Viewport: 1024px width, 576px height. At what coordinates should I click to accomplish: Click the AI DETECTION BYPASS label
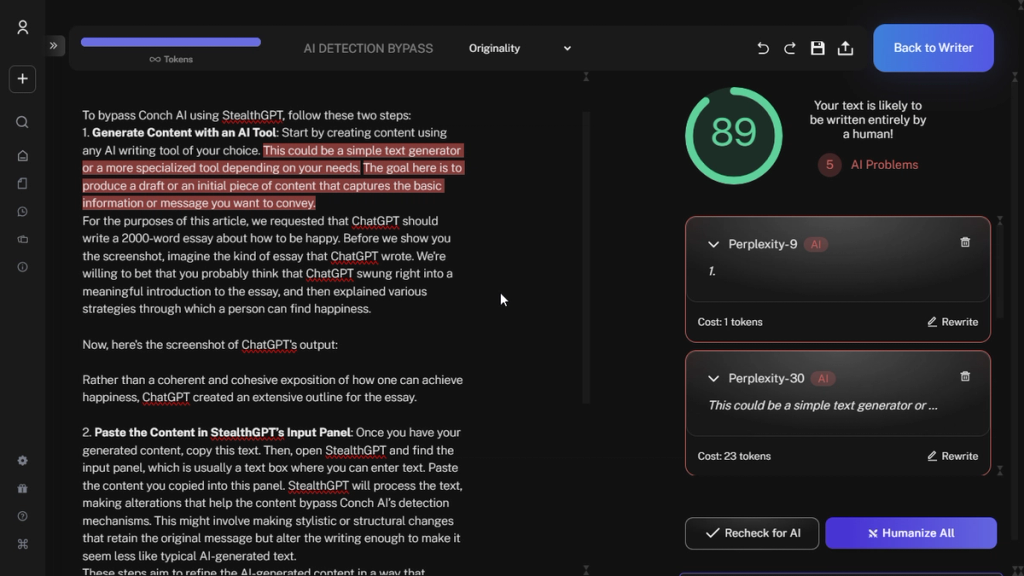coord(368,48)
